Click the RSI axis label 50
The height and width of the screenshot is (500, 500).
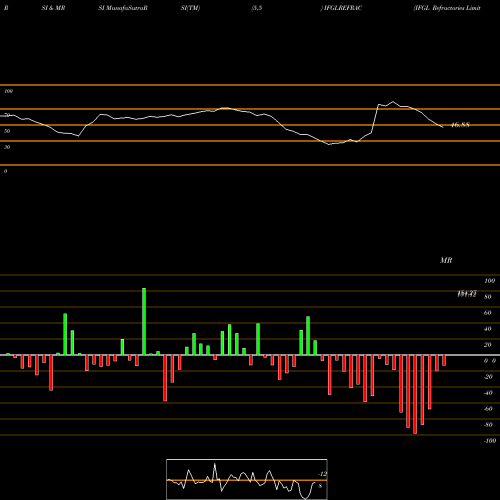coord(7,131)
